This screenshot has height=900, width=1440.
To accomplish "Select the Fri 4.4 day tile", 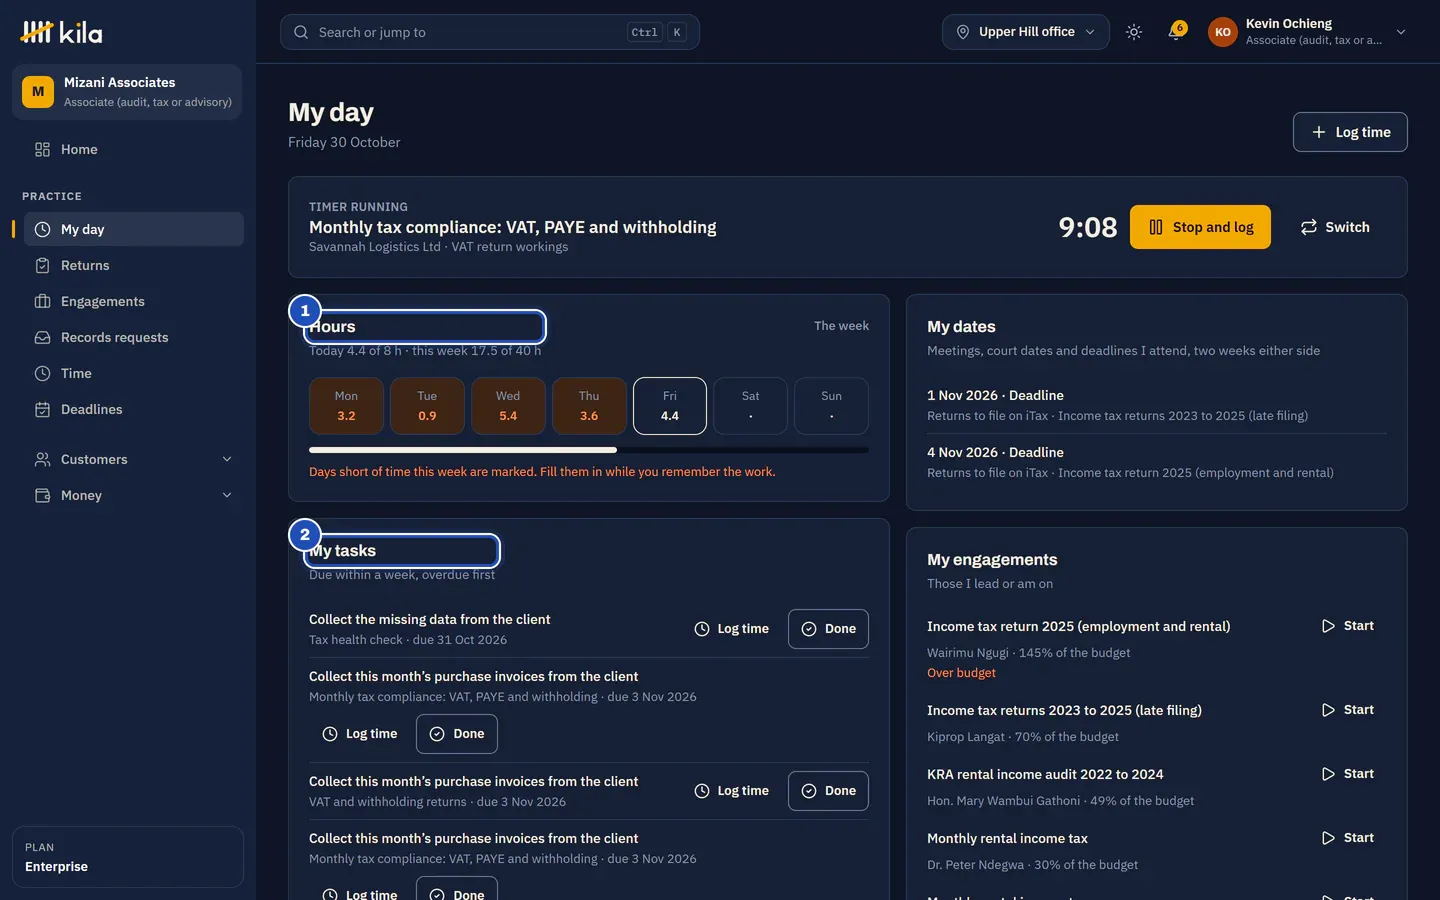I will 670,406.
